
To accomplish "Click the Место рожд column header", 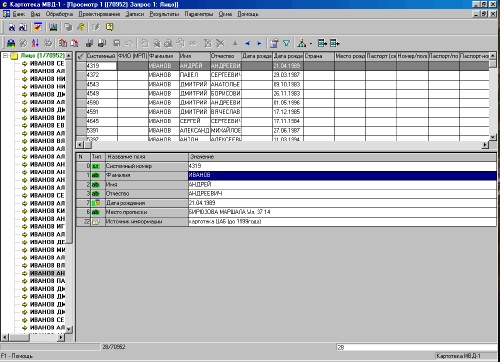I will coord(350,56).
